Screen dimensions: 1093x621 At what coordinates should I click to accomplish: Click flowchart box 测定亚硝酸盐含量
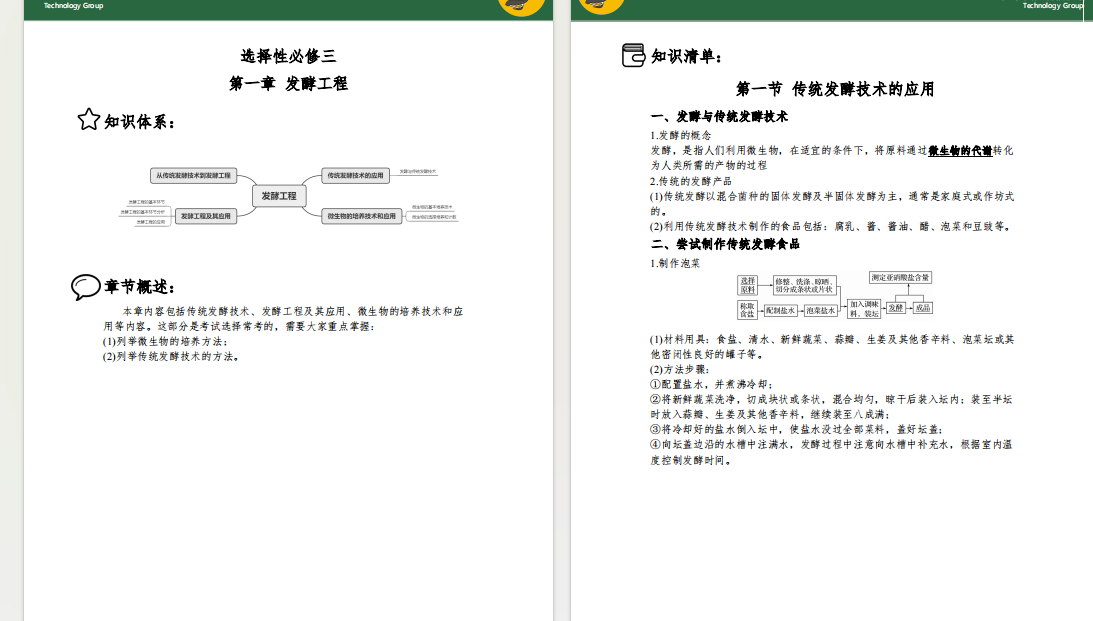[x=900, y=277]
